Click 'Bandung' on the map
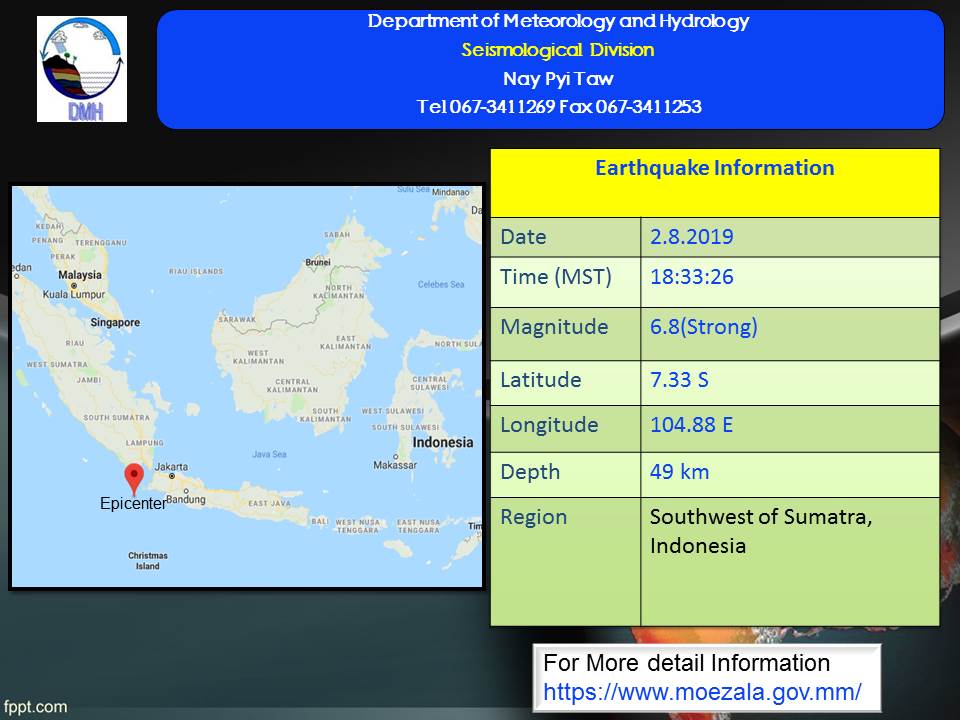 coord(186,500)
